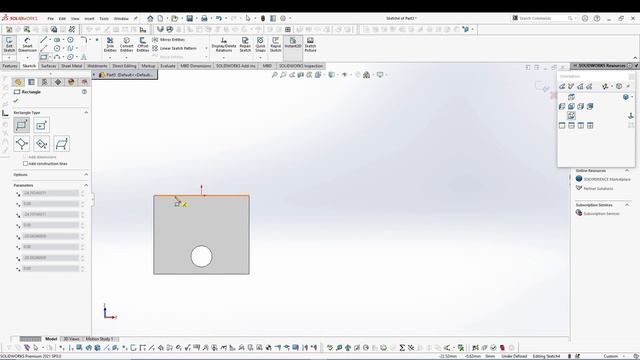Click the Save icon
Viewport: 640px width, 360px height.
189,18
